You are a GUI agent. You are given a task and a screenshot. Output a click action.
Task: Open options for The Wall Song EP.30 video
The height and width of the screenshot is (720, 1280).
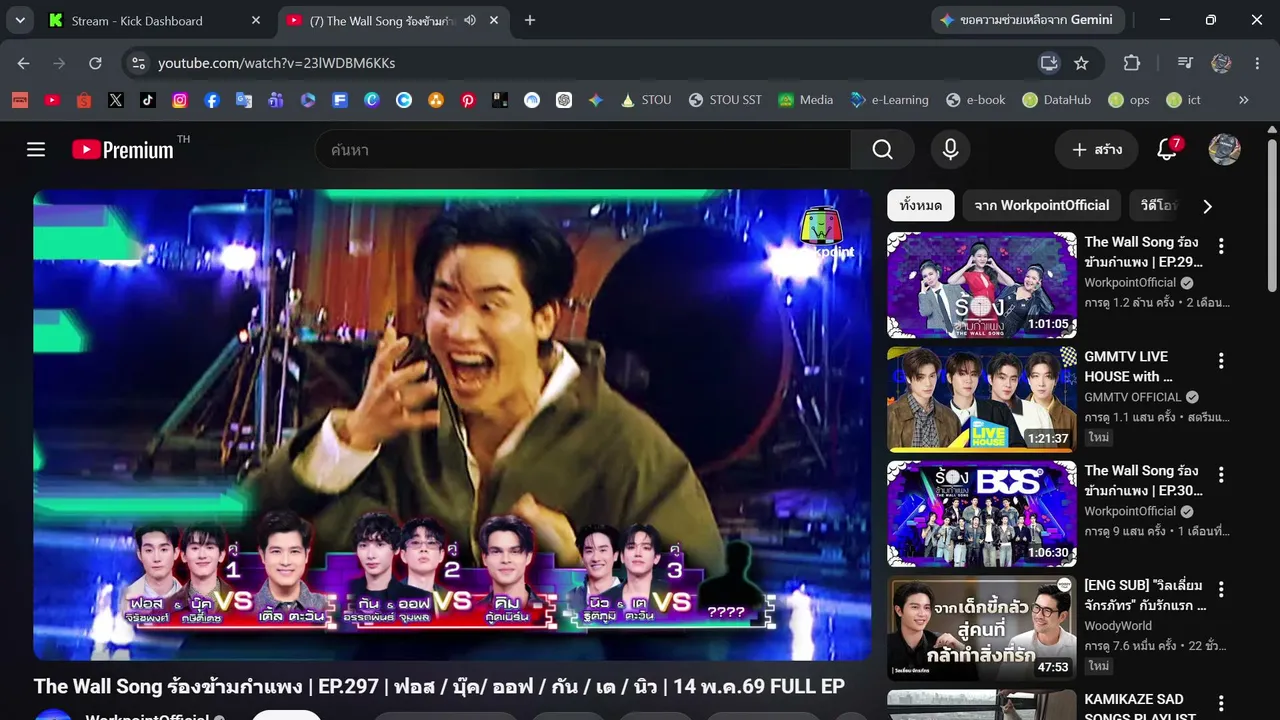pos(1220,474)
